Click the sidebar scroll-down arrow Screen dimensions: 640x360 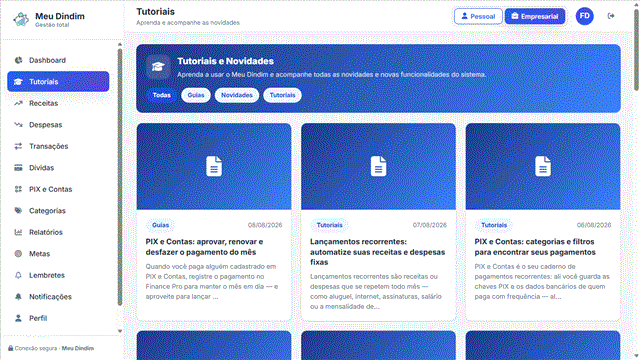click(x=120, y=331)
